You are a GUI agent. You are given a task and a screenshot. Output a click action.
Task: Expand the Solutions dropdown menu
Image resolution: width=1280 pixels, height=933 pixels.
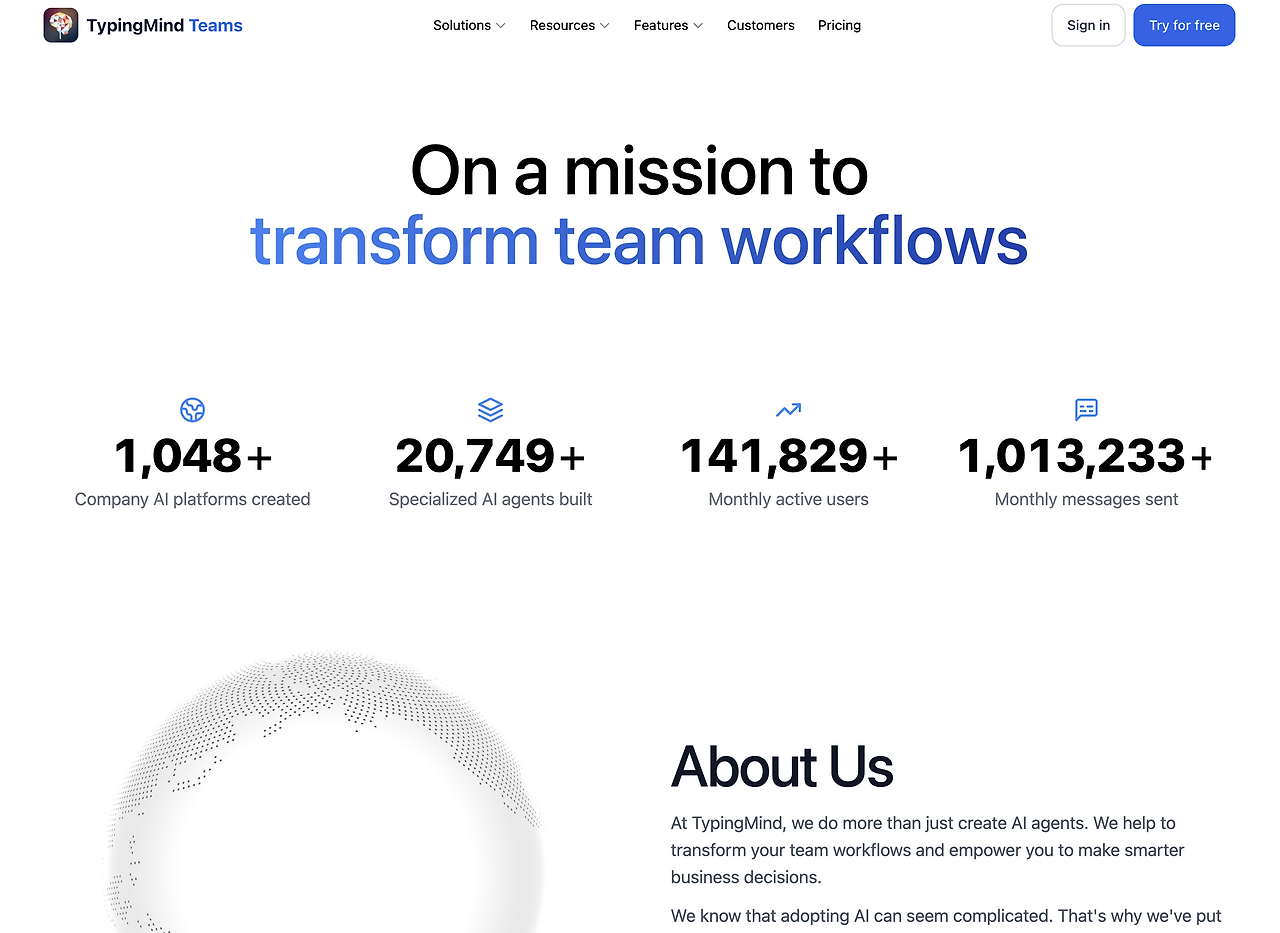[x=469, y=25]
